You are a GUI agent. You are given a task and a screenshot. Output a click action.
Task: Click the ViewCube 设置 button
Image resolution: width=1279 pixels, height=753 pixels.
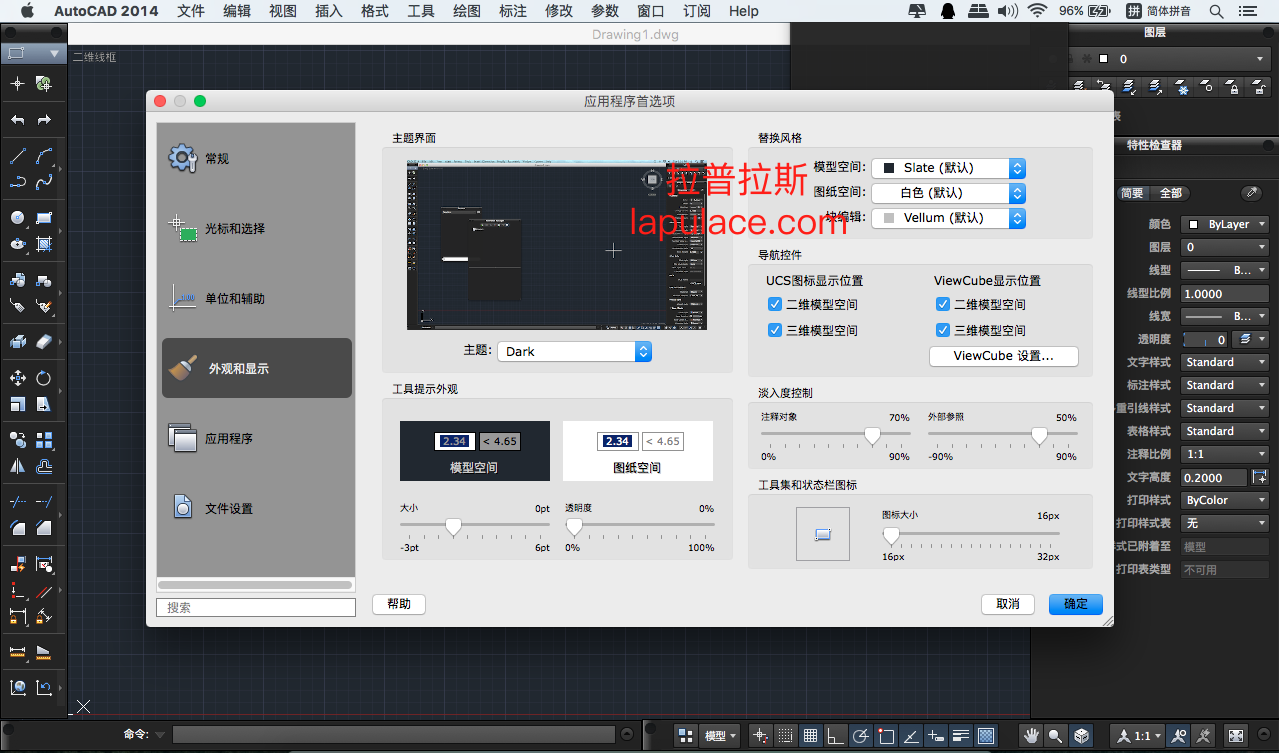click(x=1003, y=356)
